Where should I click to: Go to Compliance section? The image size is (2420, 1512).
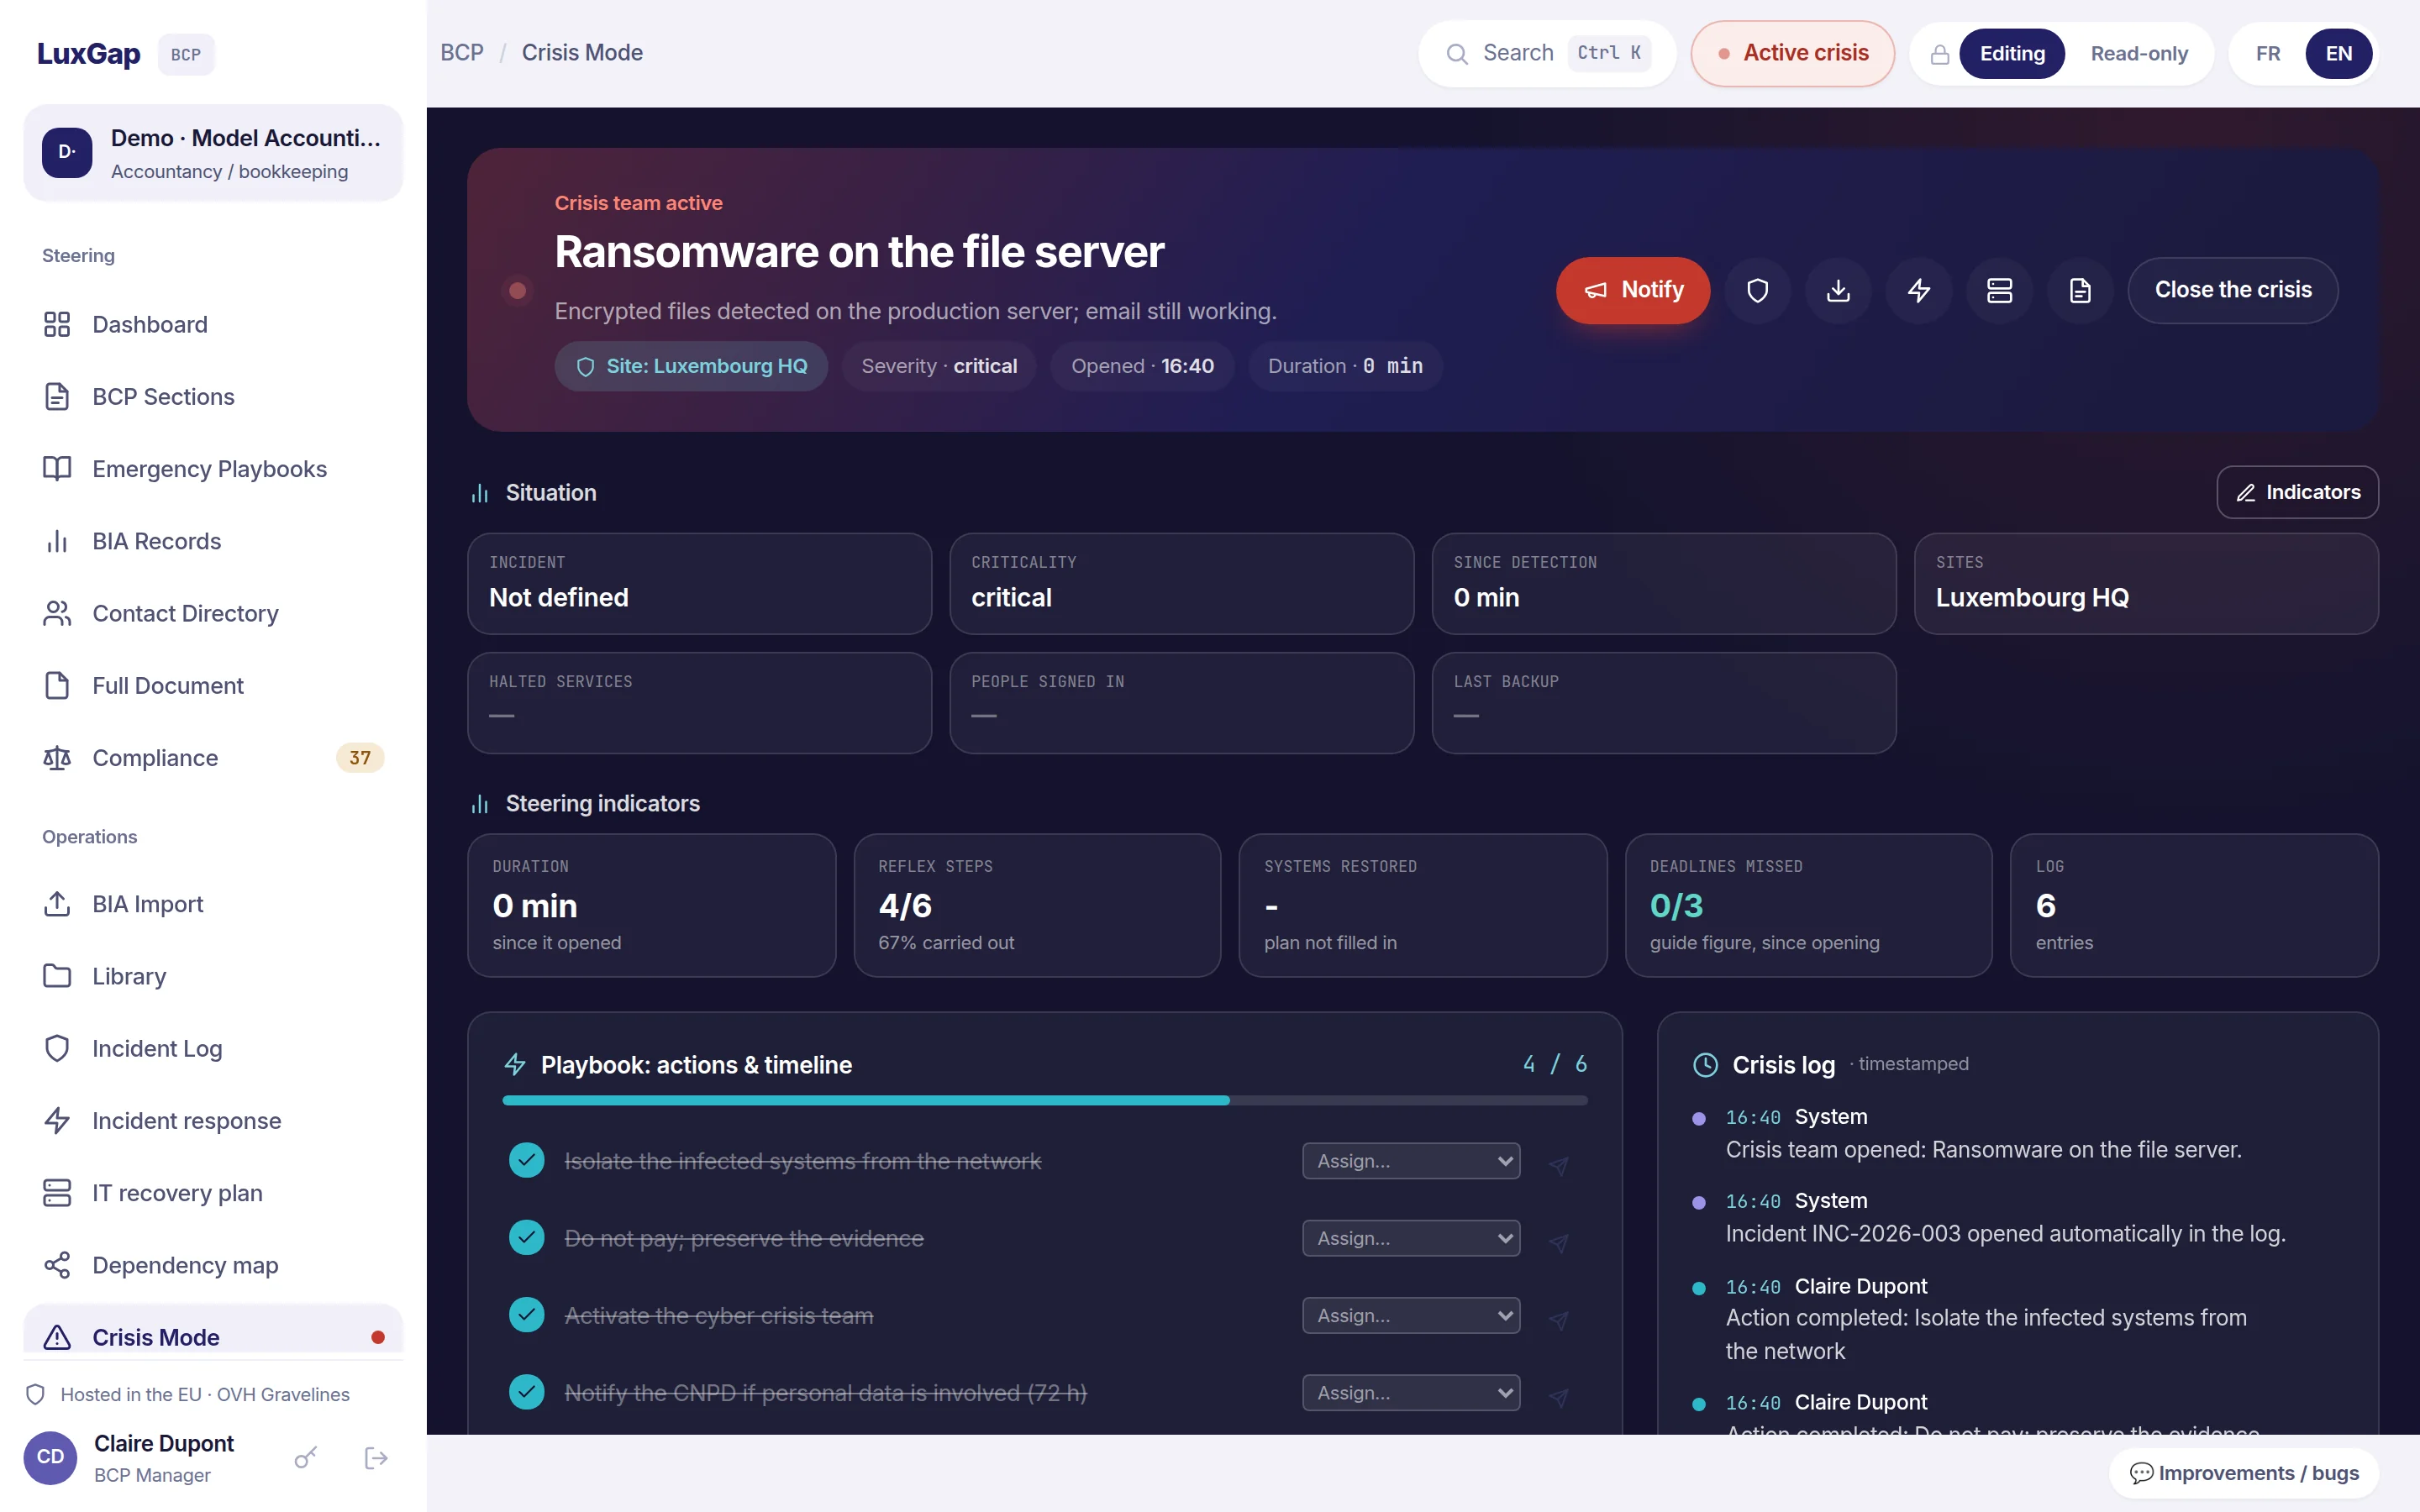pos(213,758)
